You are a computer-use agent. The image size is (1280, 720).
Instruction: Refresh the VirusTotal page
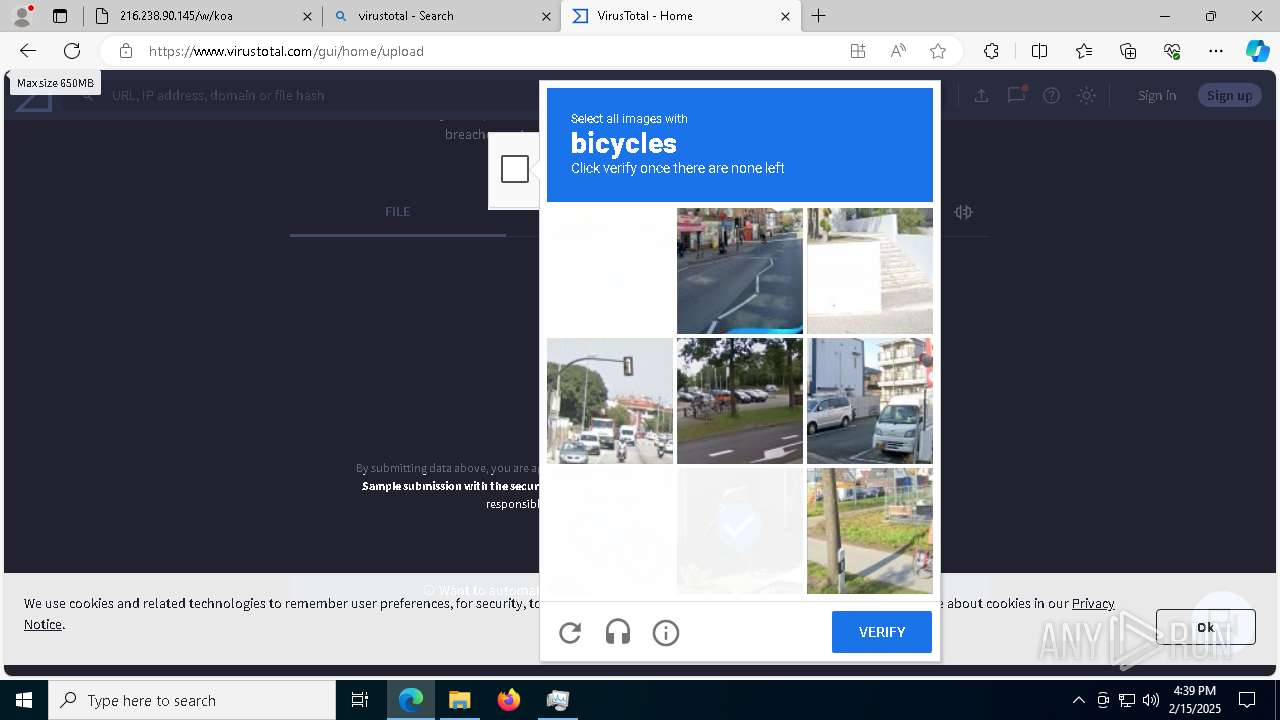[72, 51]
